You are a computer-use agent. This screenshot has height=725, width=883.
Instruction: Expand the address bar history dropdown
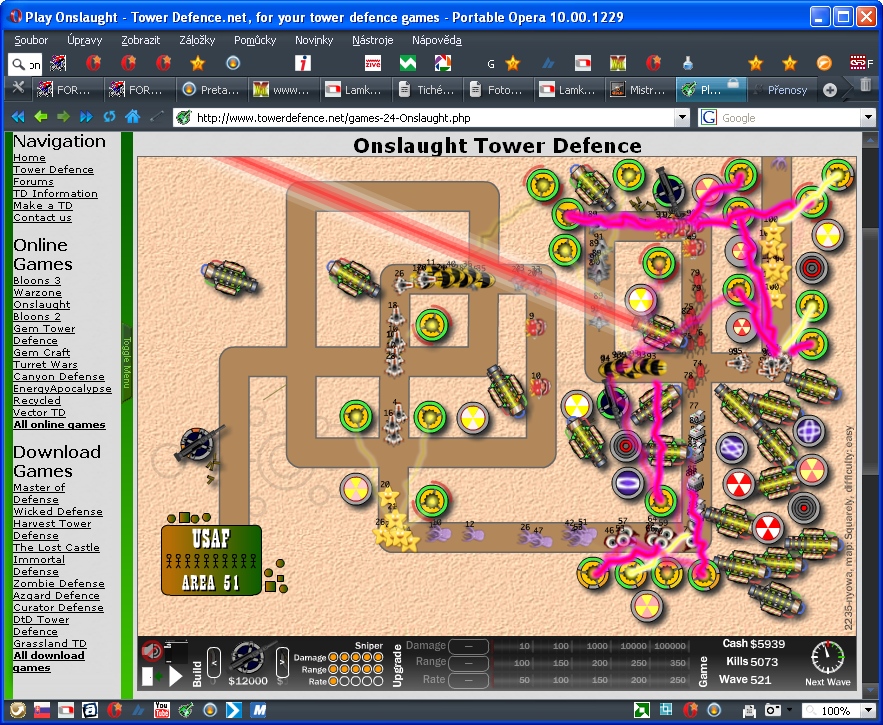pyautogui.click(x=682, y=118)
